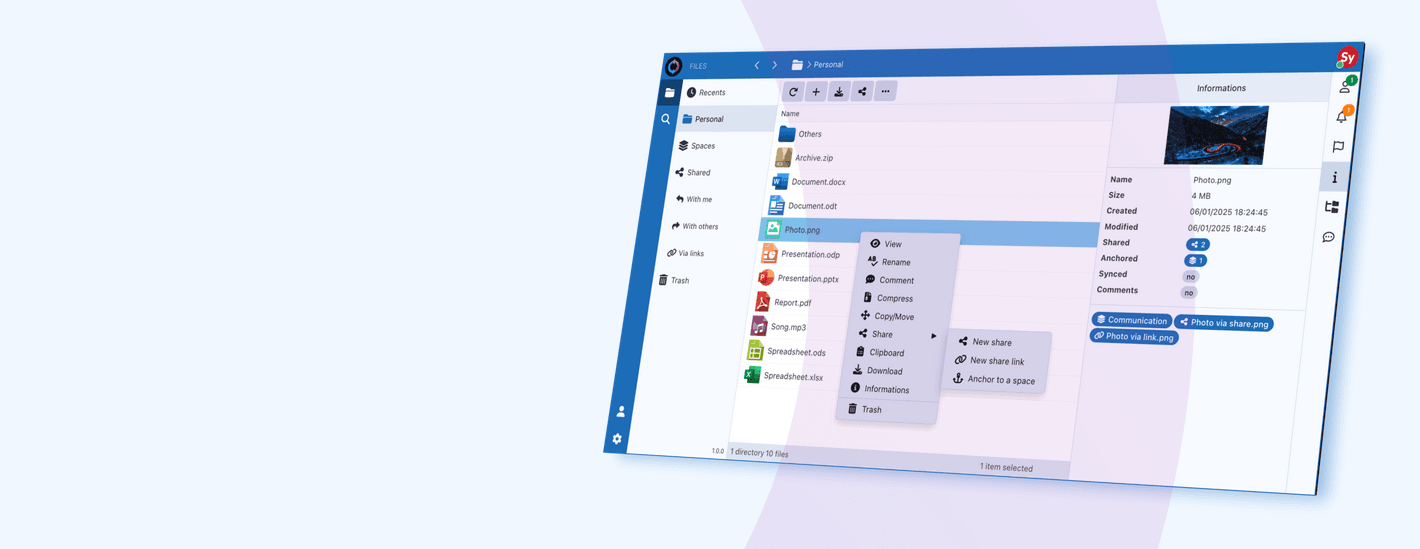Viewport: 1420px width, 549px height.
Task: Expand the three-dots more options toolbar button
Action: tap(885, 92)
